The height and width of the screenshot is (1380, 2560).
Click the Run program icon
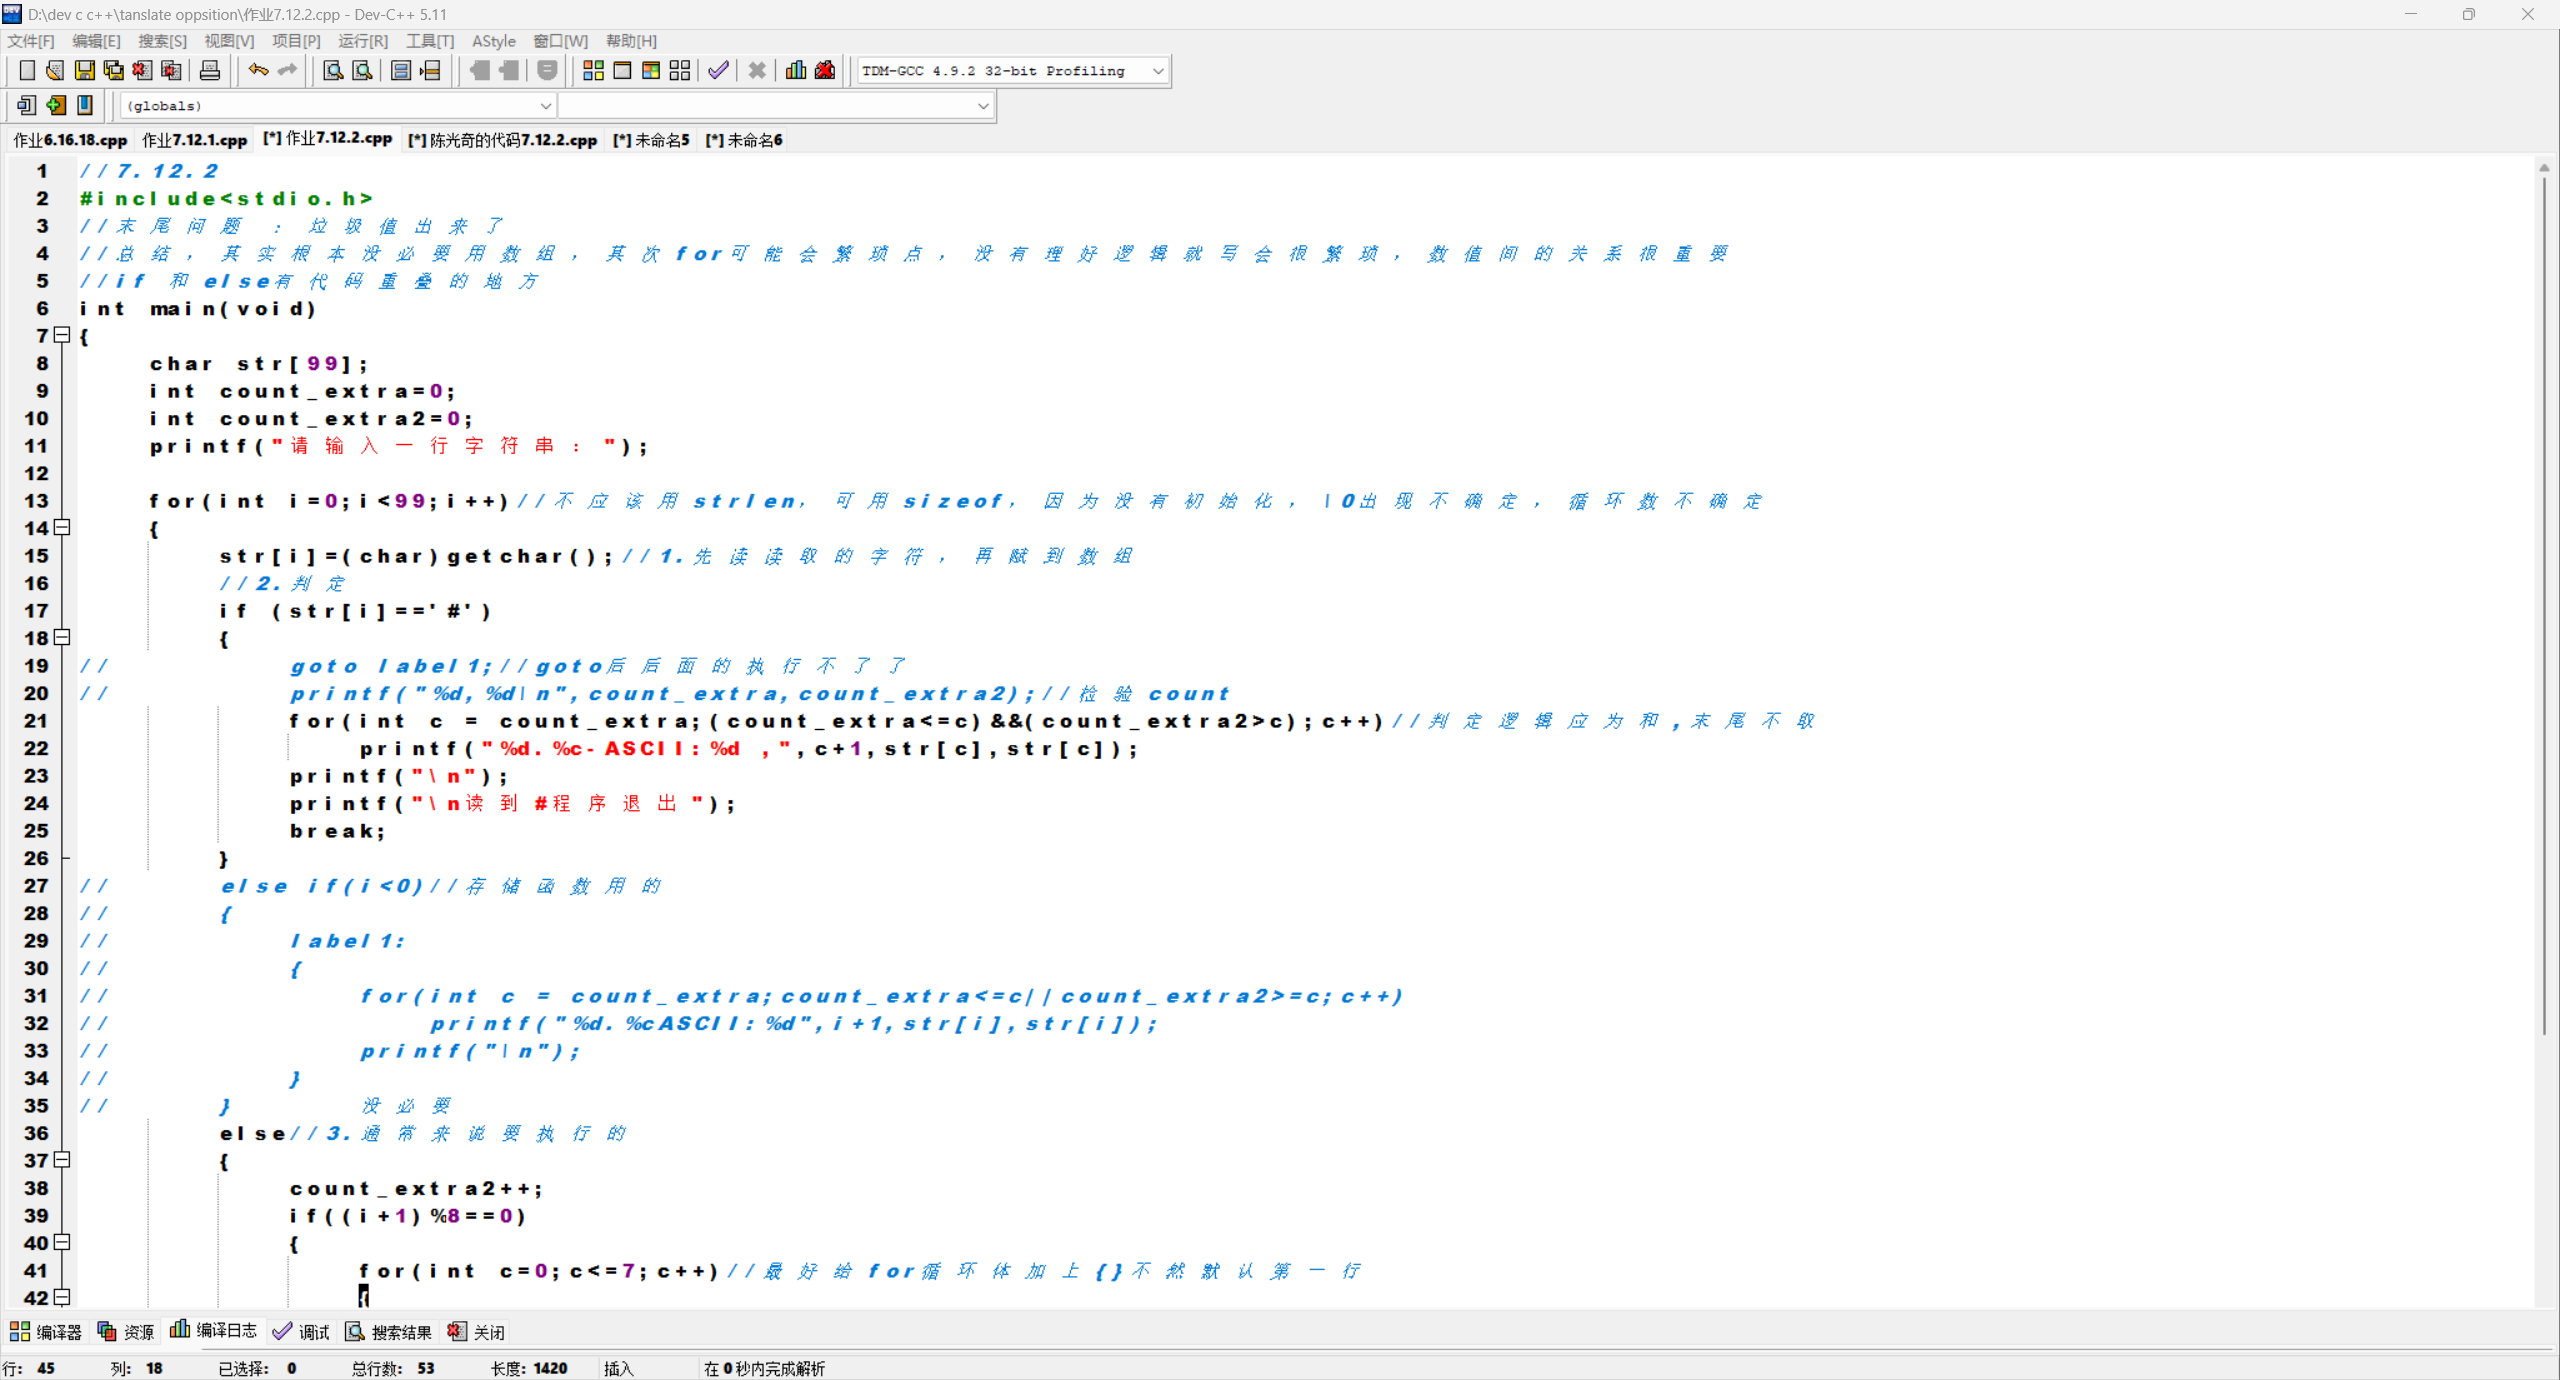pos(622,70)
